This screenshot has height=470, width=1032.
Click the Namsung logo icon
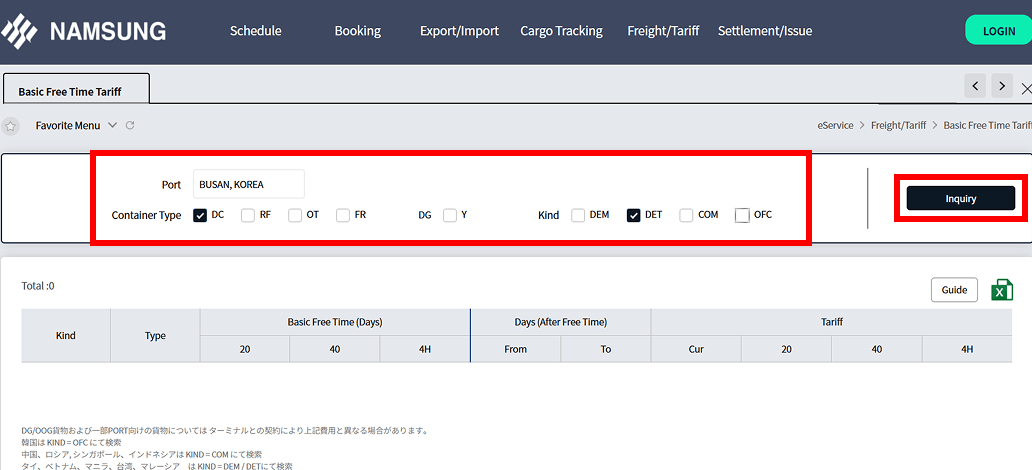pyautogui.click(x=20, y=31)
